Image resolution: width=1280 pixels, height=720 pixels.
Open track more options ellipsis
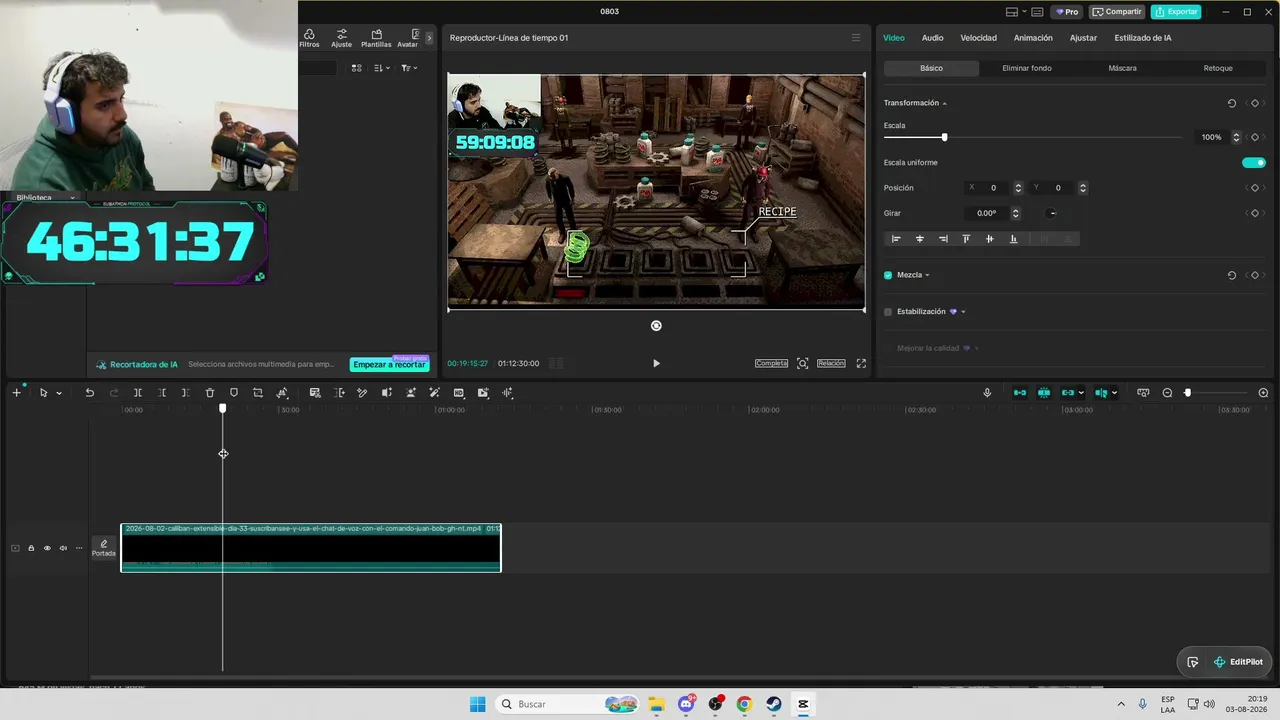click(x=79, y=548)
